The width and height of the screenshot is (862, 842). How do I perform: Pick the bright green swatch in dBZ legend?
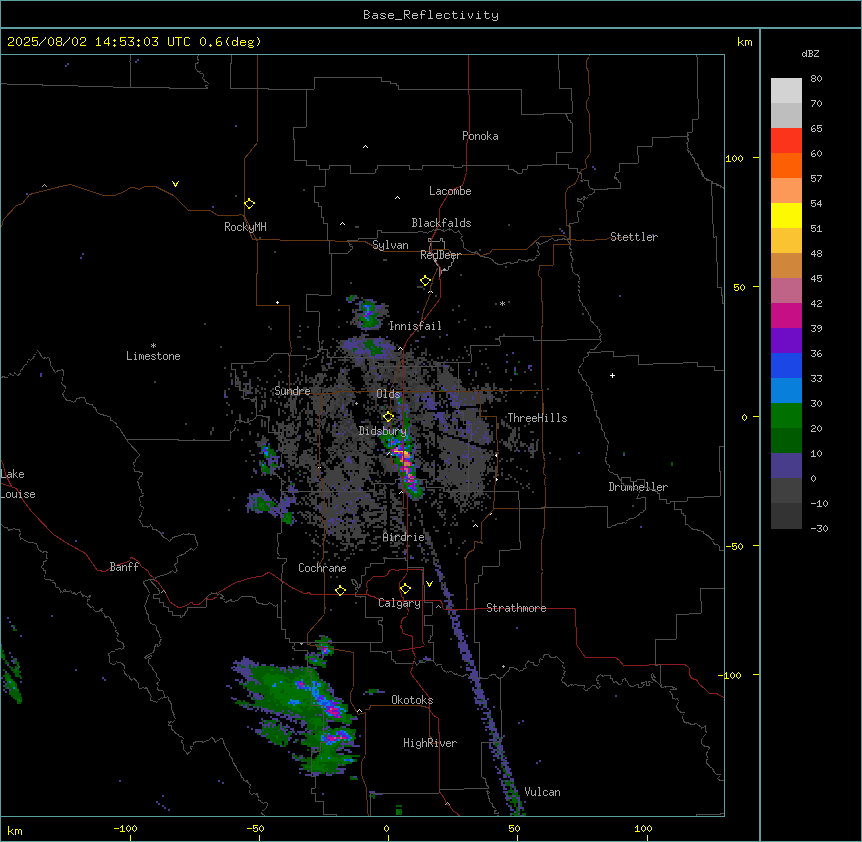click(x=786, y=416)
